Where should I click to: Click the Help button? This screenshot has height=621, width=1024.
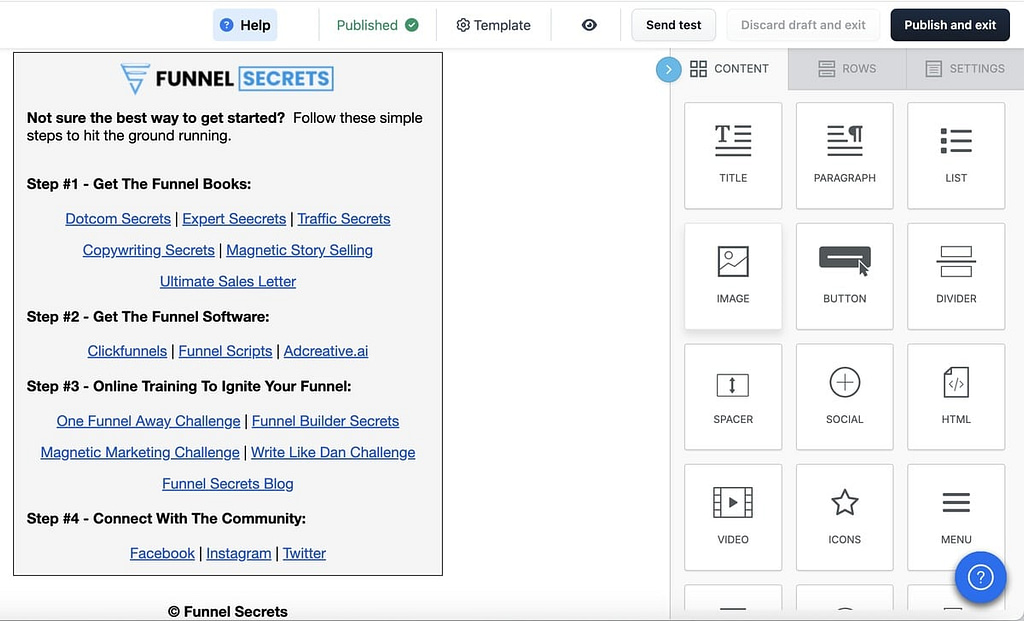tap(245, 25)
